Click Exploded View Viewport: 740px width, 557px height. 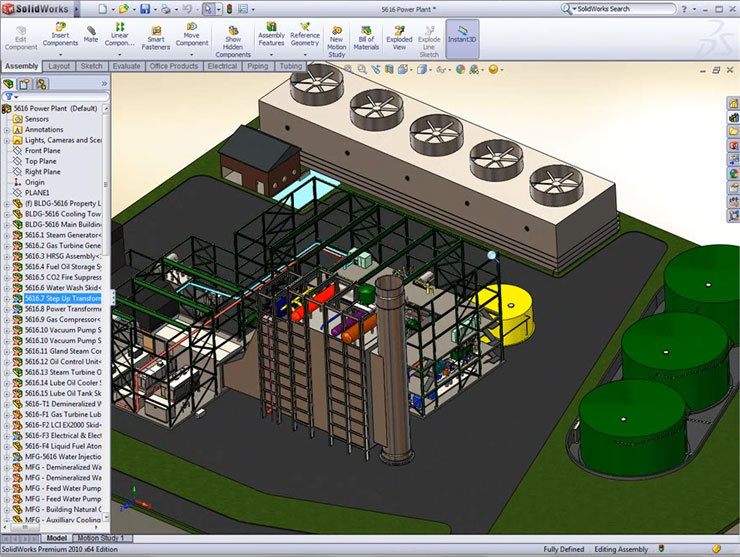click(x=399, y=38)
